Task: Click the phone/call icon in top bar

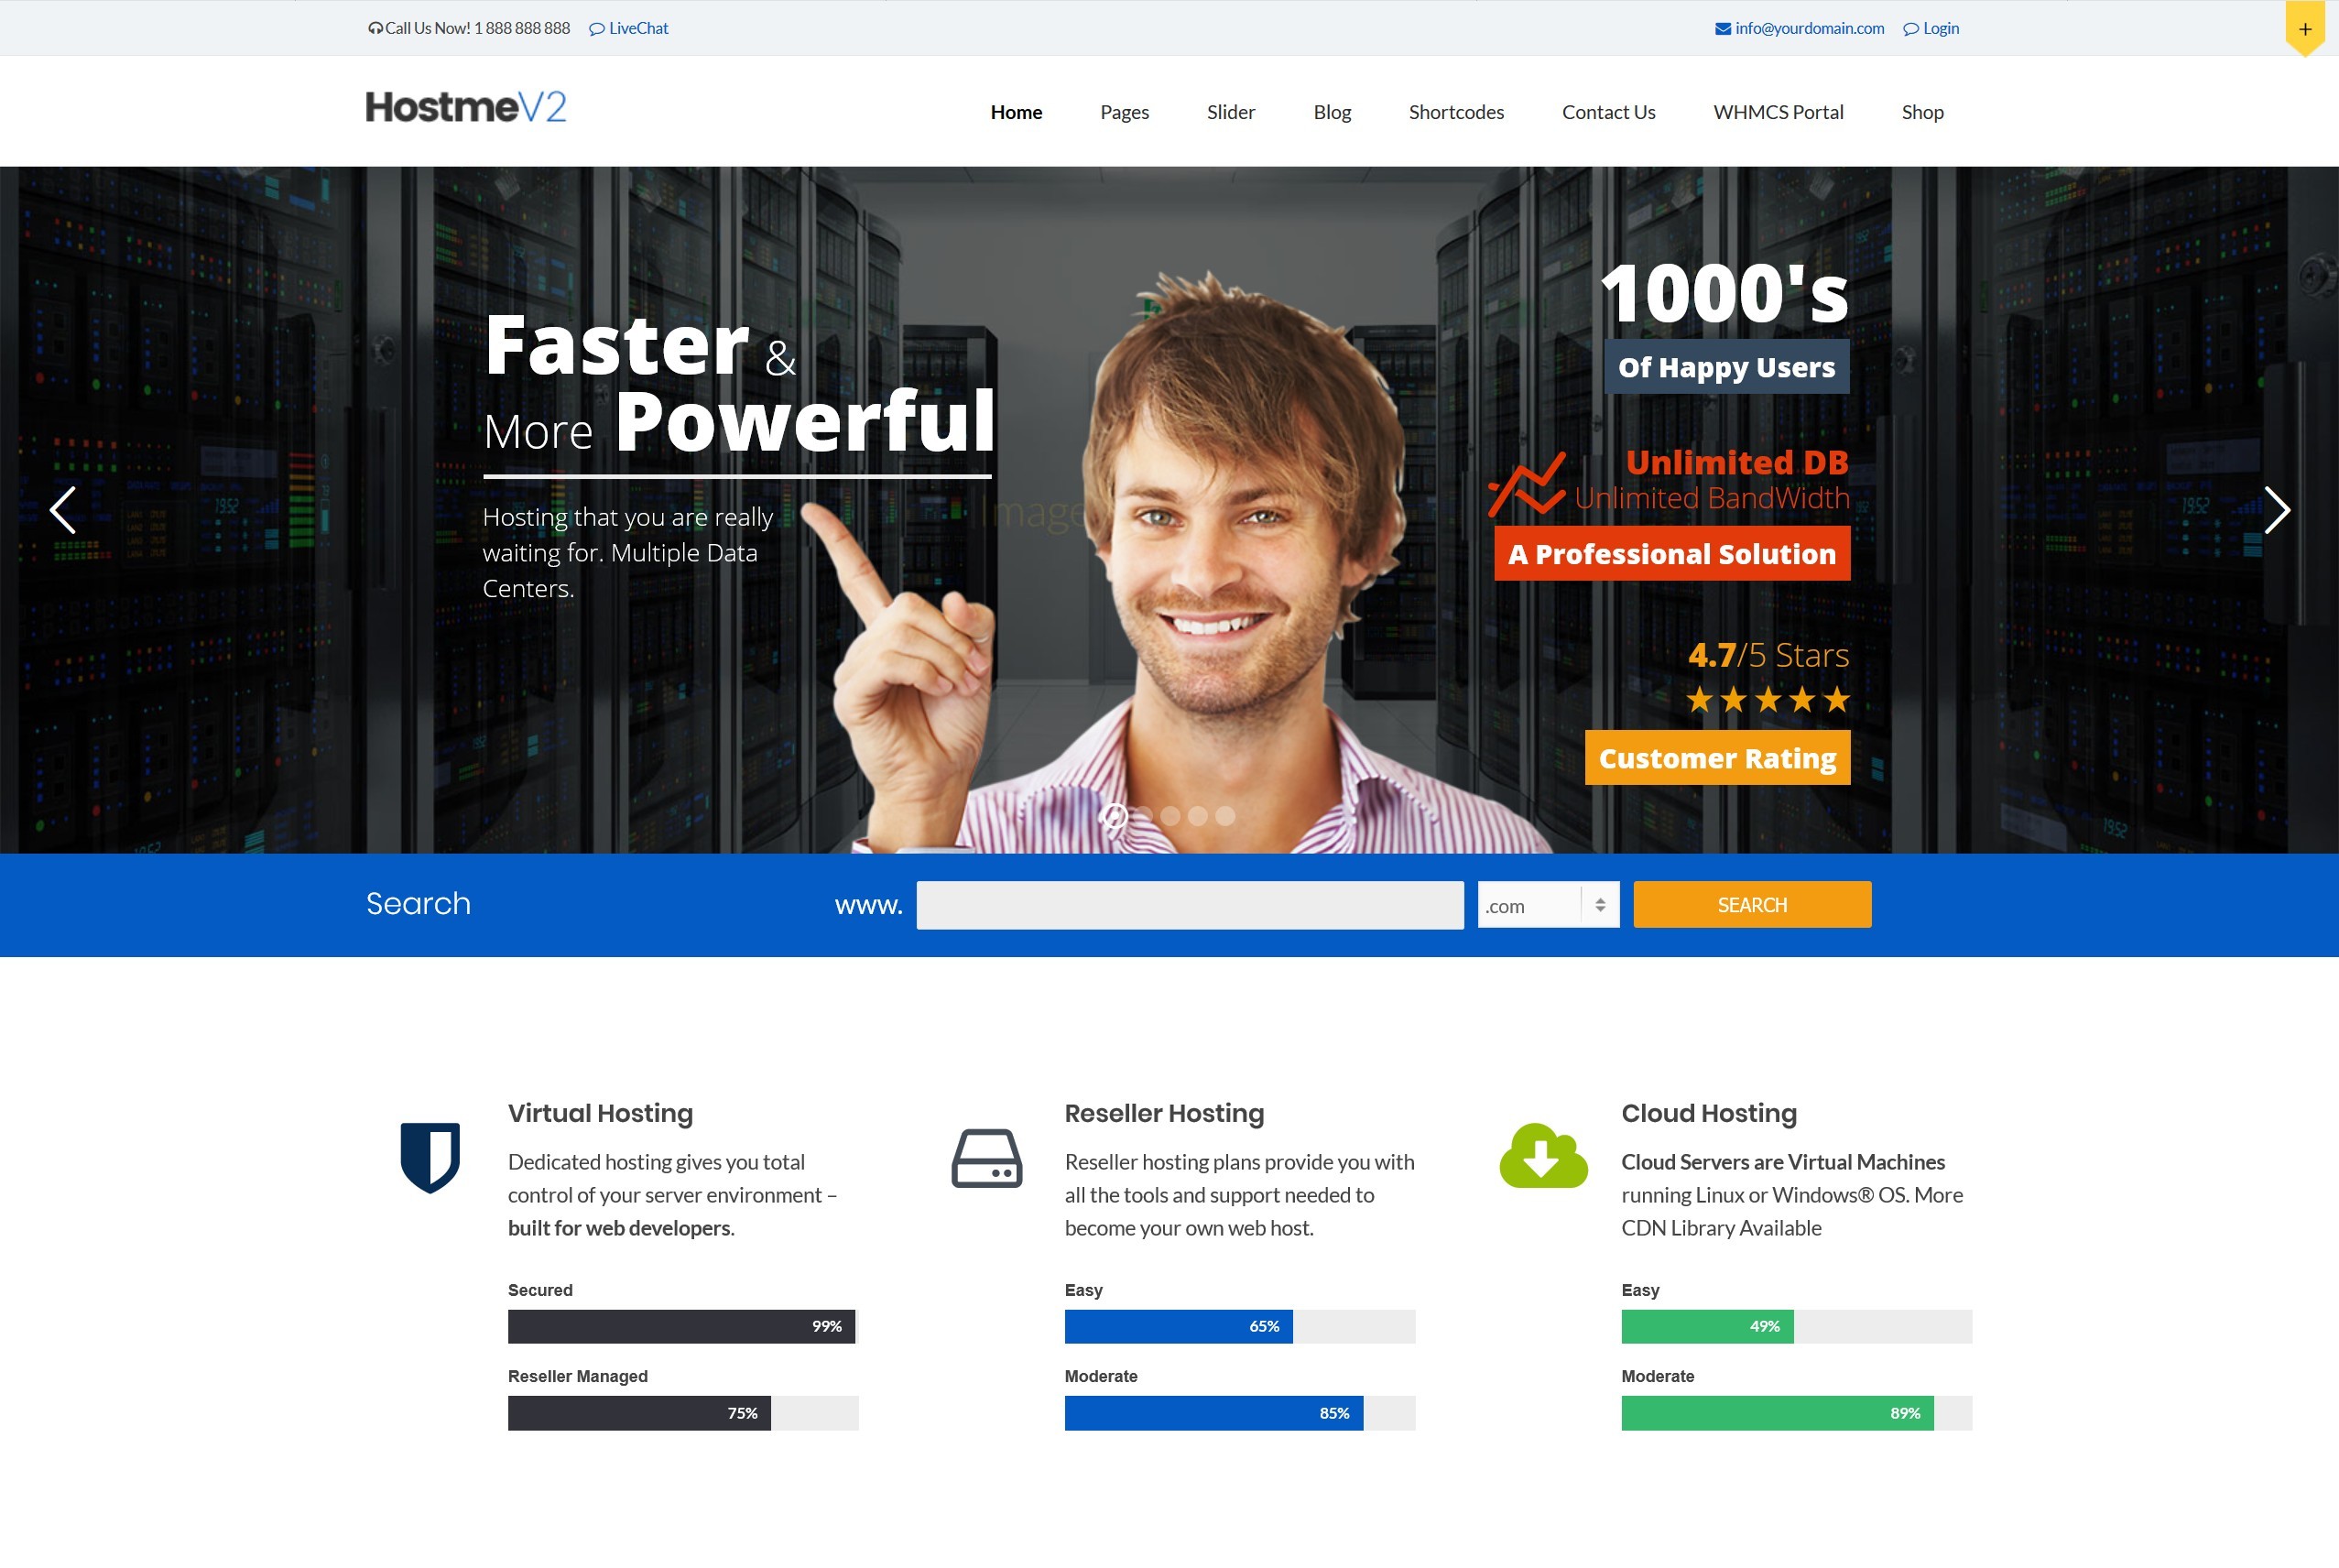Action: (x=375, y=28)
